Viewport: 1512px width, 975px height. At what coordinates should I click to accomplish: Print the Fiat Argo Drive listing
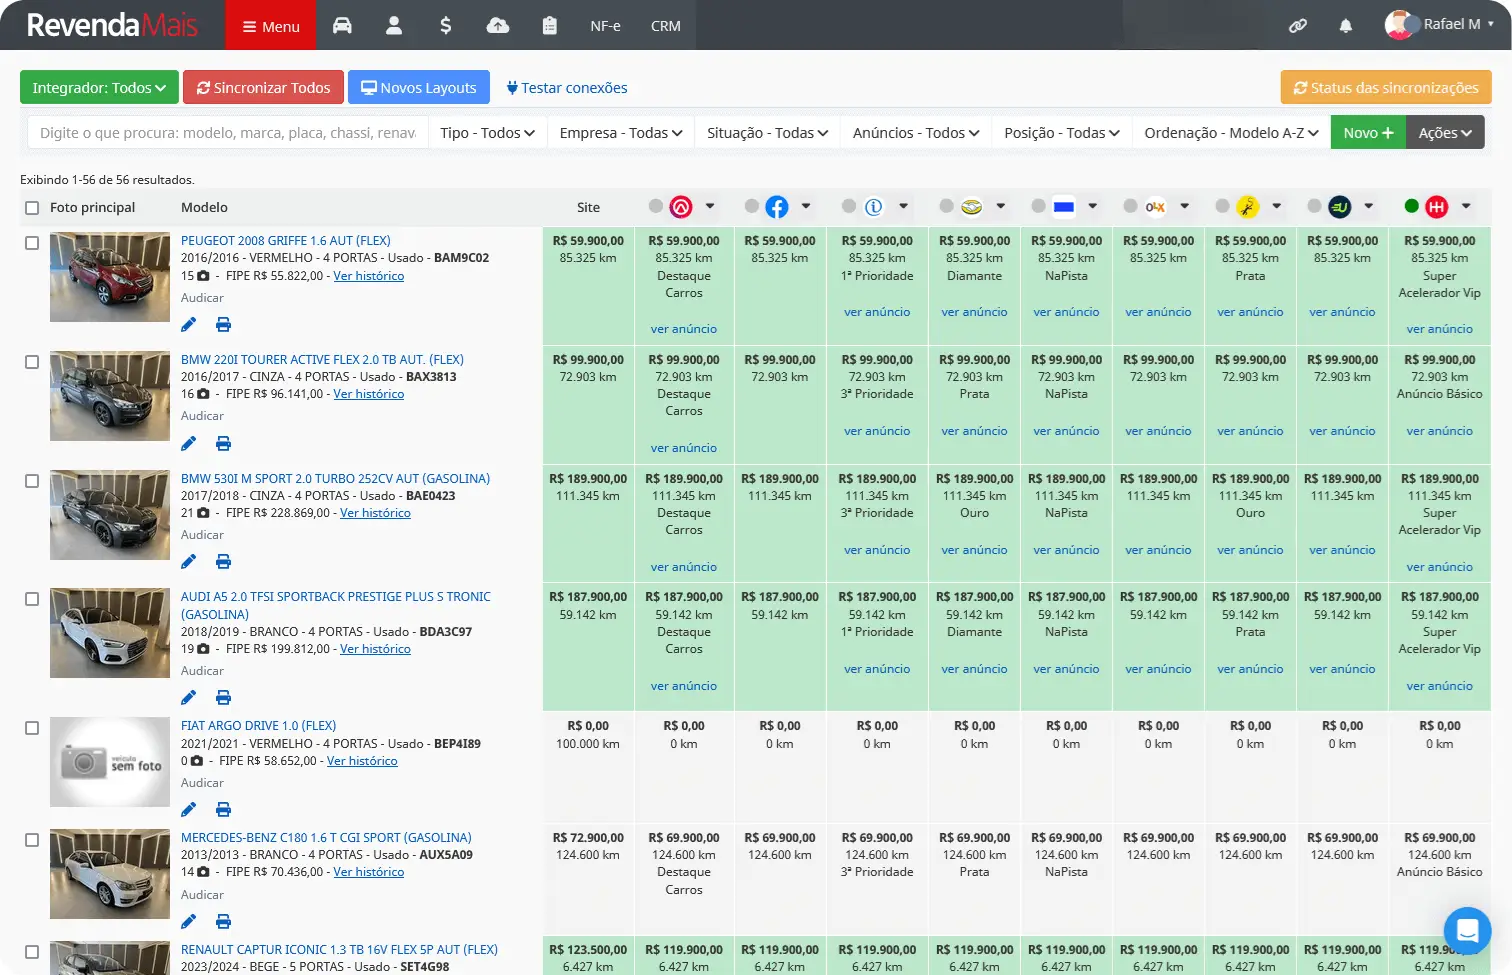pos(223,810)
